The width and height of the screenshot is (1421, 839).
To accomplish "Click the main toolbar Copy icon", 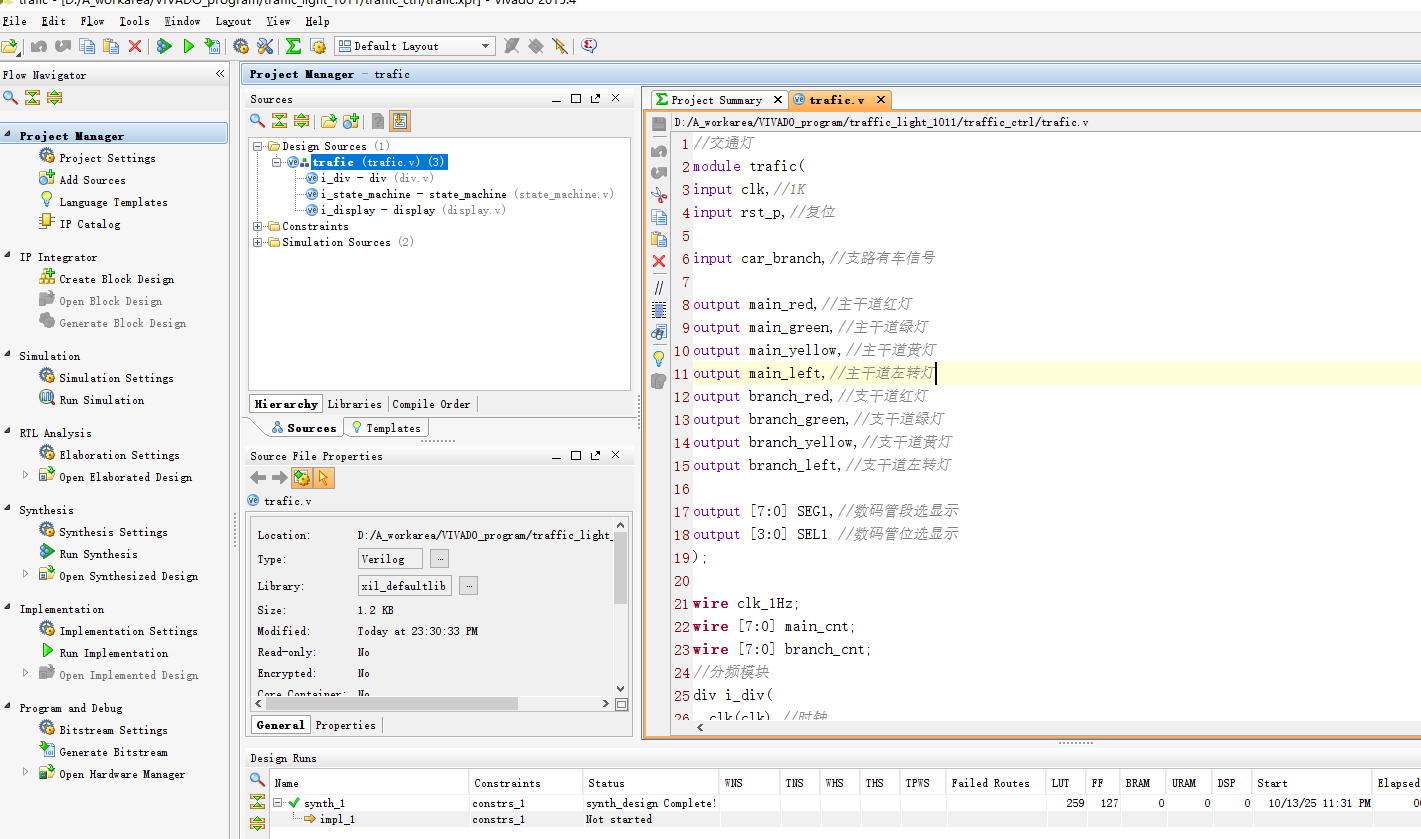I will click(x=88, y=46).
